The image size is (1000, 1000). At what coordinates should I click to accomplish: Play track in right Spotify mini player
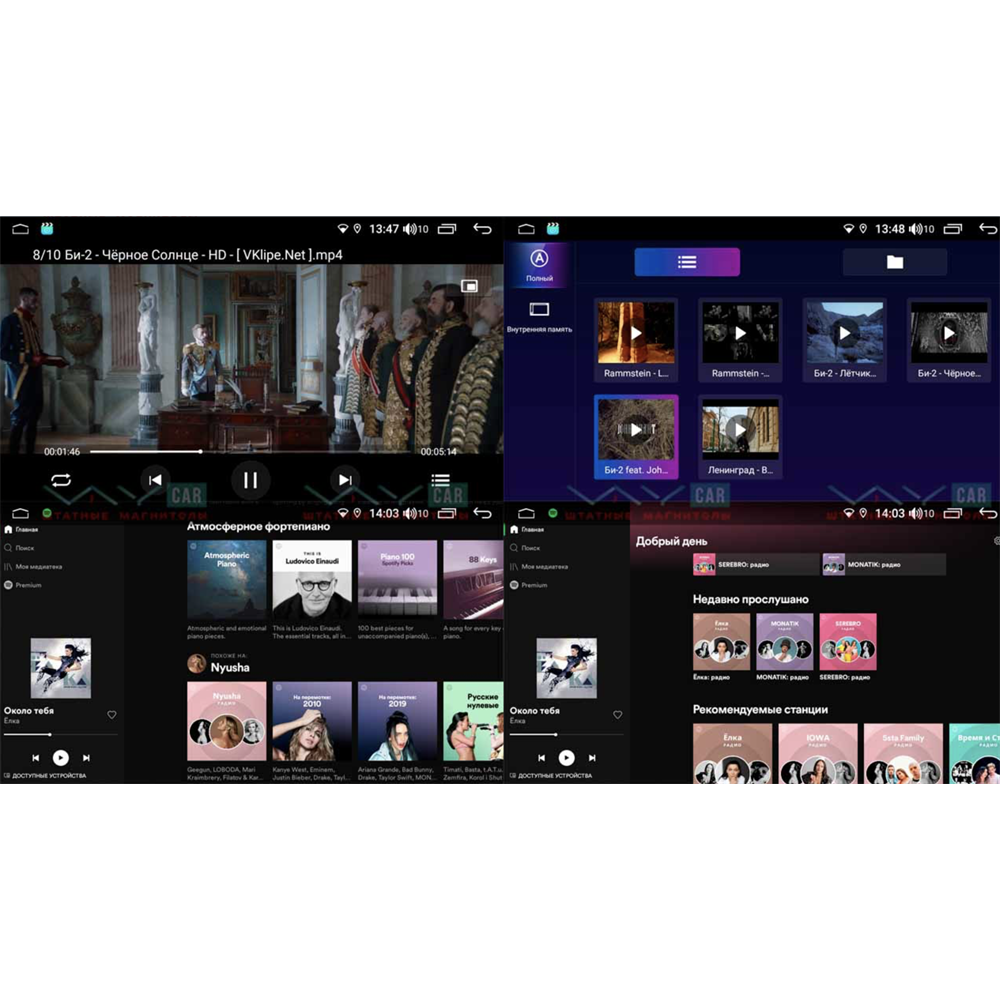click(566, 758)
